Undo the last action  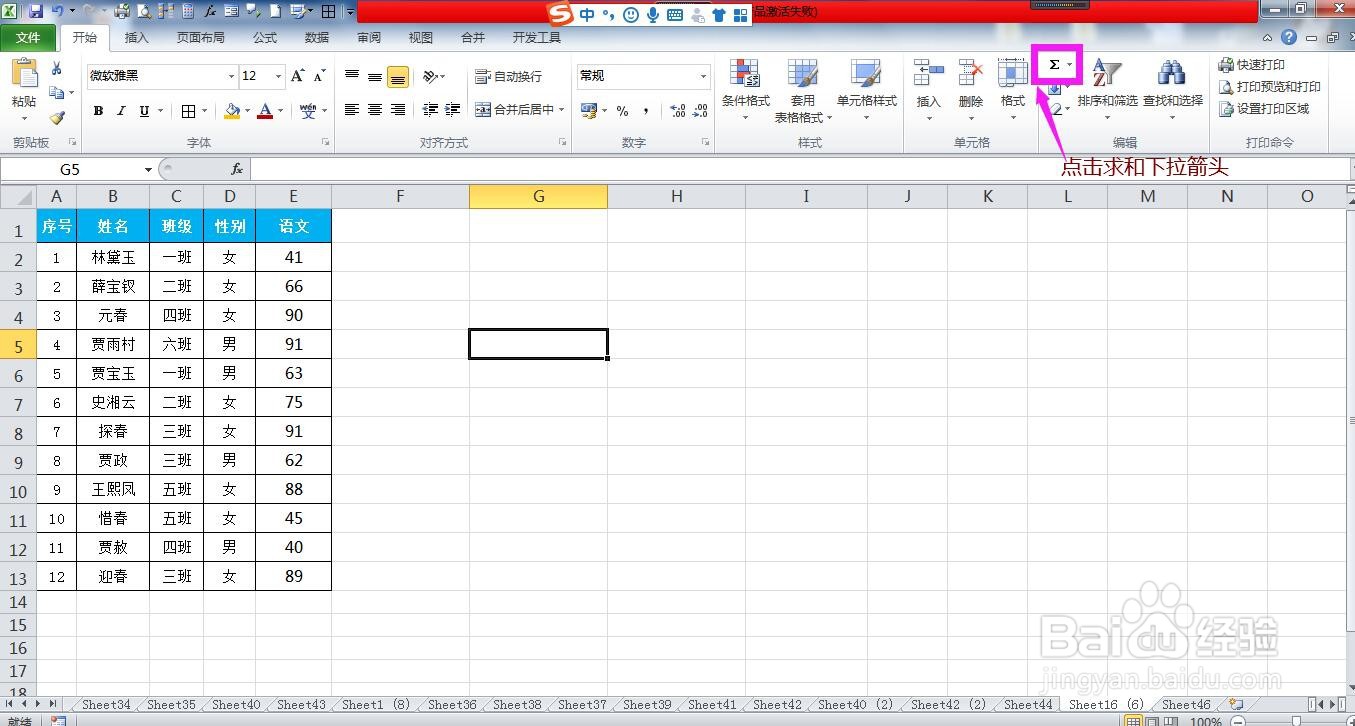click(x=57, y=12)
